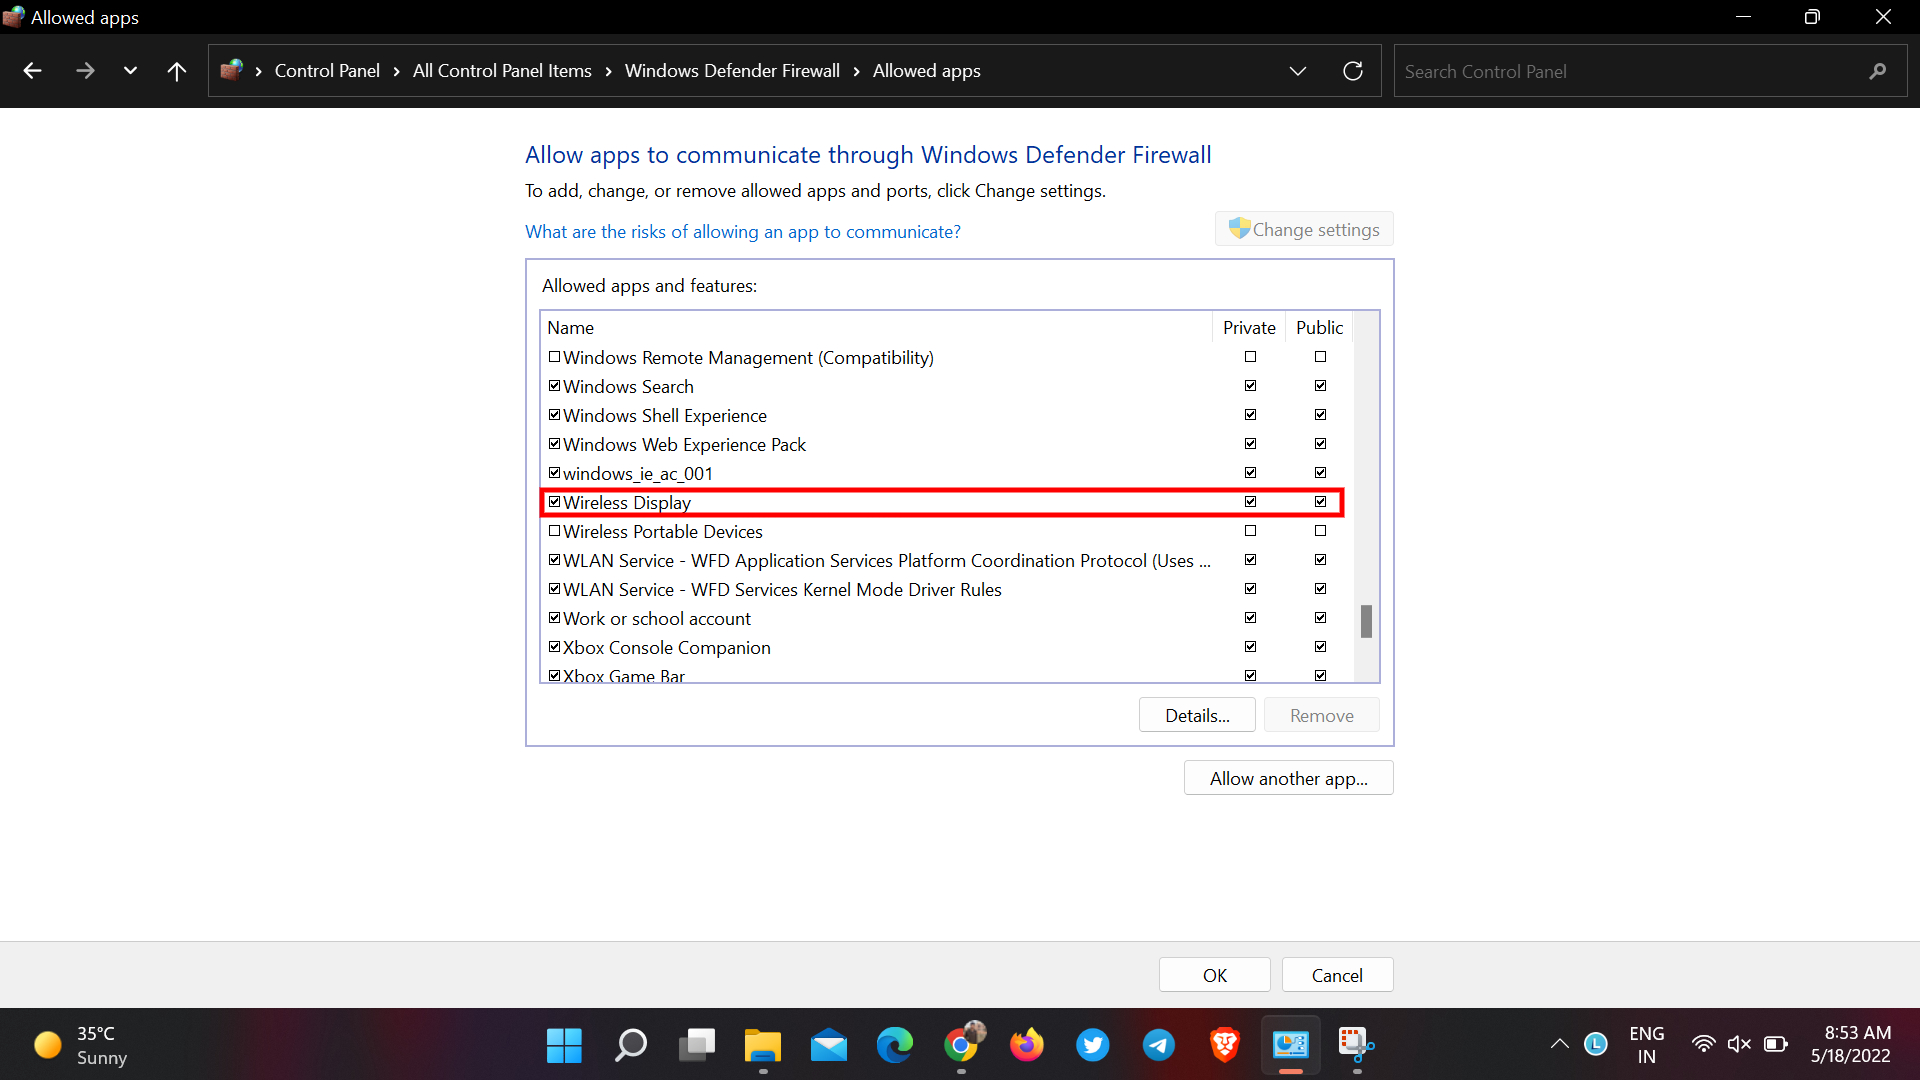The width and height of the screenshot is (1920, 1080).
Task: Click the breadcrumb navigation dropdown arrow
Action: tap(1298, 70)
